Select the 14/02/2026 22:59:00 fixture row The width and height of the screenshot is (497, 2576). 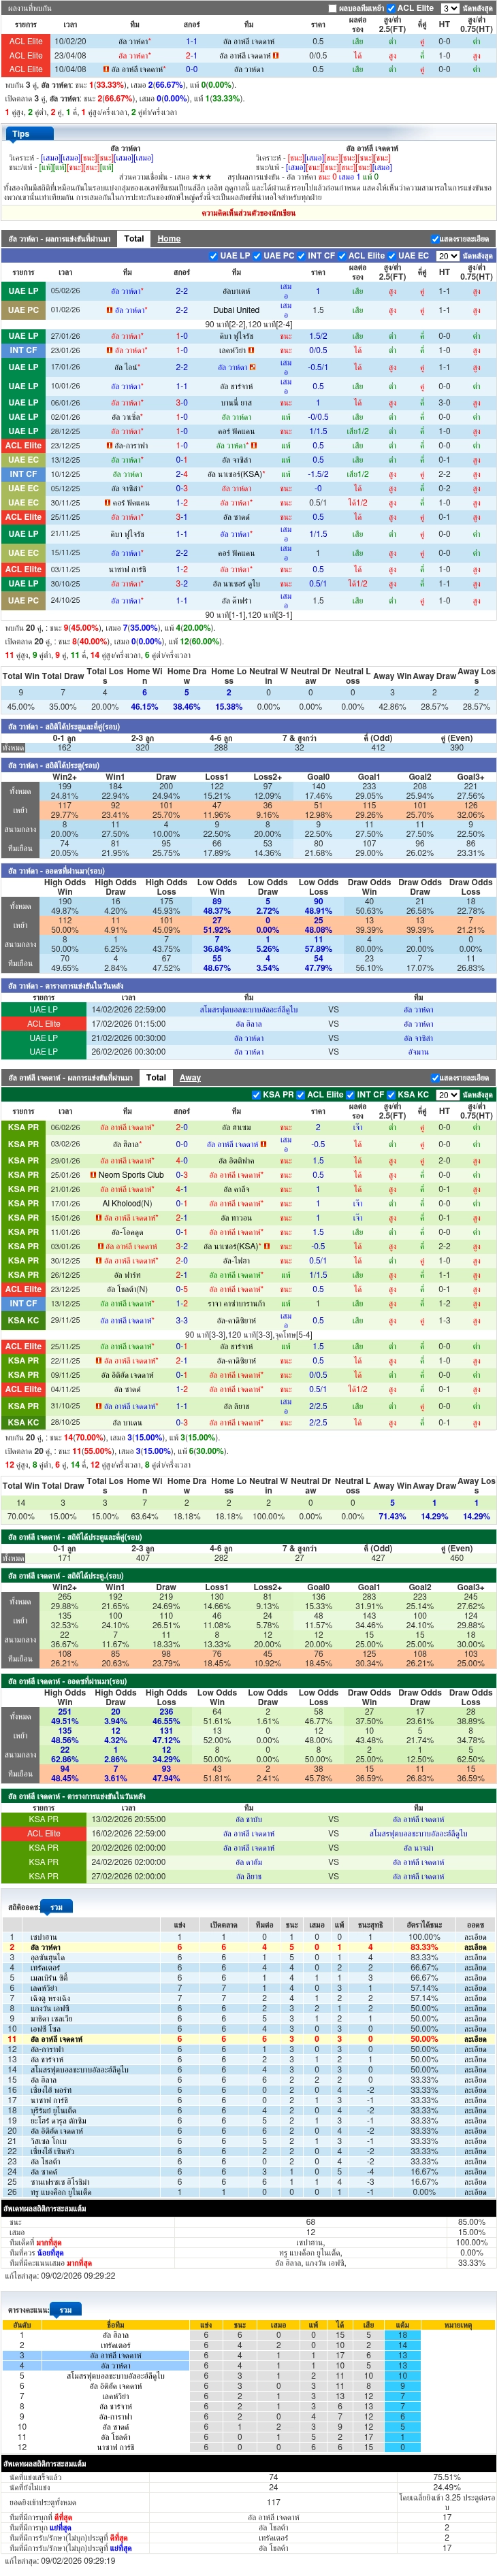[248, 1010]
